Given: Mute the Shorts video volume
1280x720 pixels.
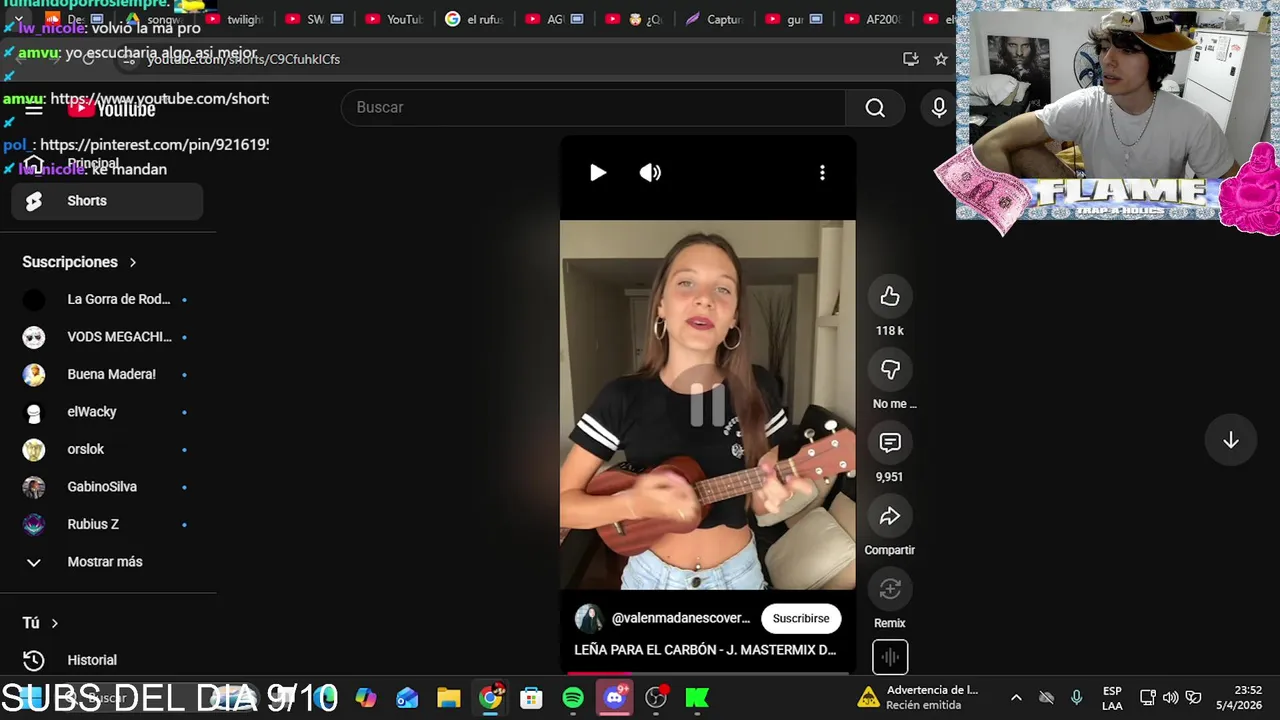Looking at the screenshot, I should (x=650, y=173).
